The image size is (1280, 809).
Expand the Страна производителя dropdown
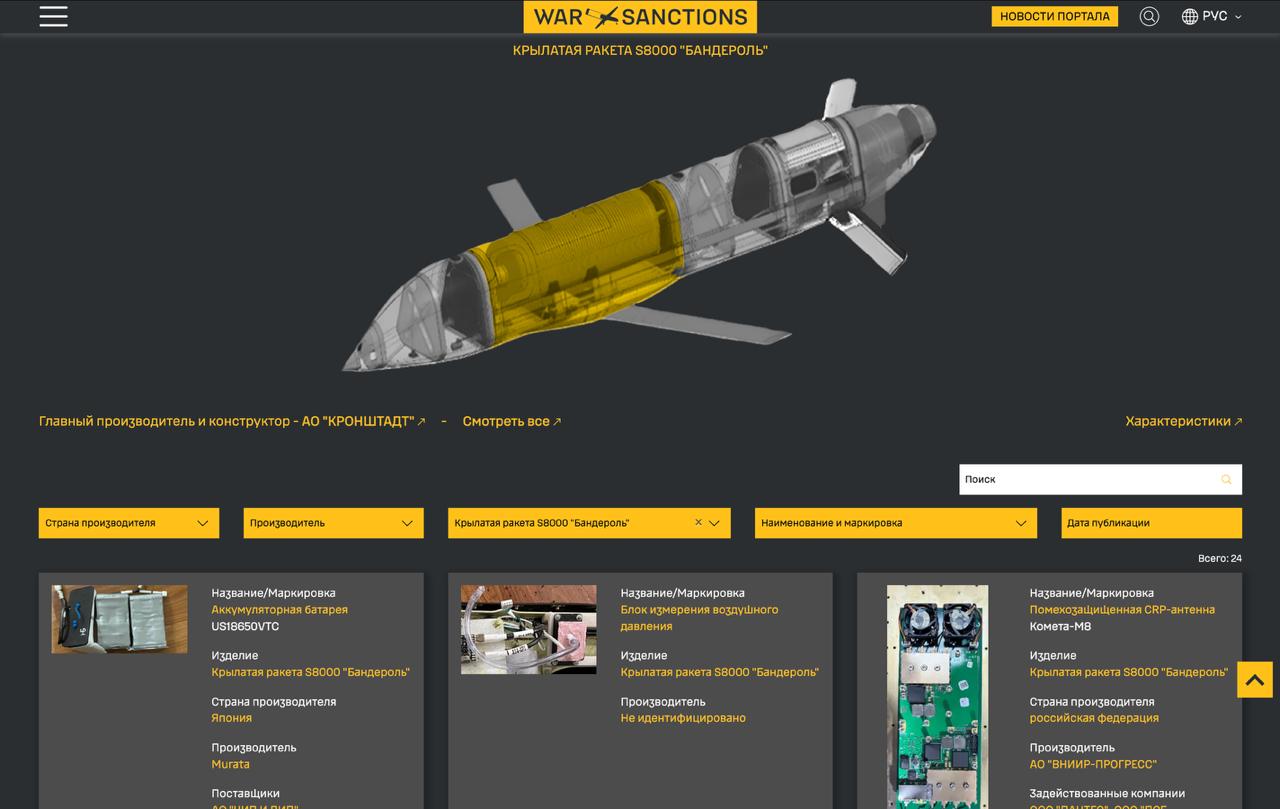point(128,523)
